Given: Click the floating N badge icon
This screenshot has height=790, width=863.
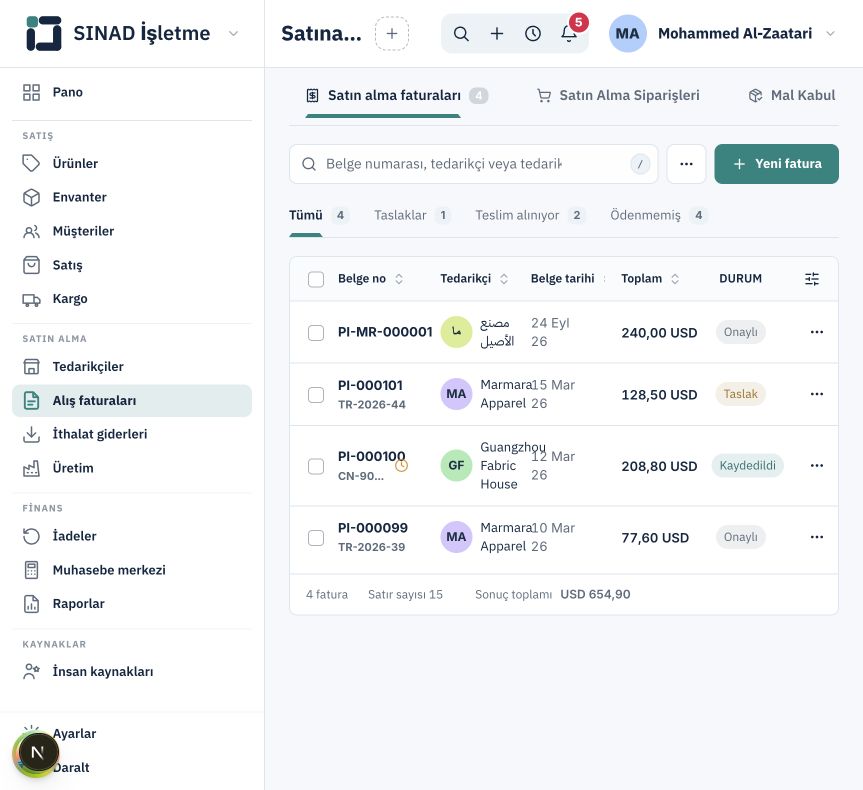Looking at the screenshot, I should pos(37,752).
